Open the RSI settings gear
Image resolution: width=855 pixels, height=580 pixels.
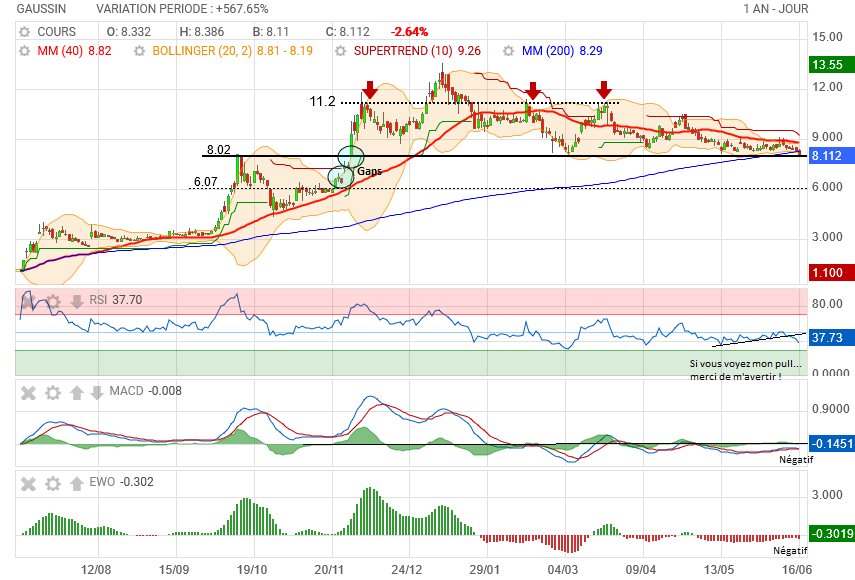coord(53,301)
